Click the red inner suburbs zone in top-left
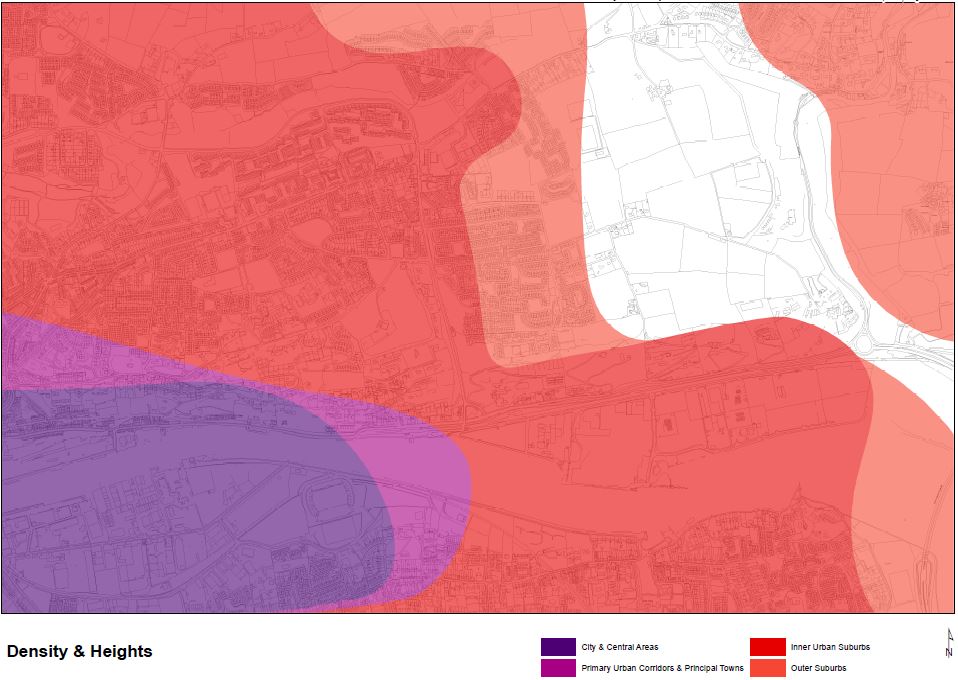 tap(150, 150)
